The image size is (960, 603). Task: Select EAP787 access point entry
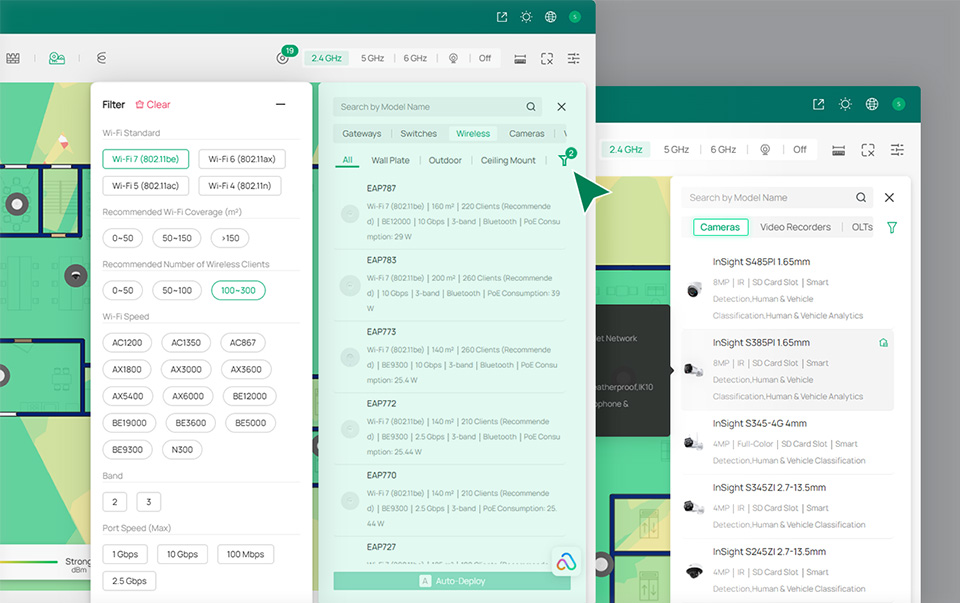click(x=450, y=212)
